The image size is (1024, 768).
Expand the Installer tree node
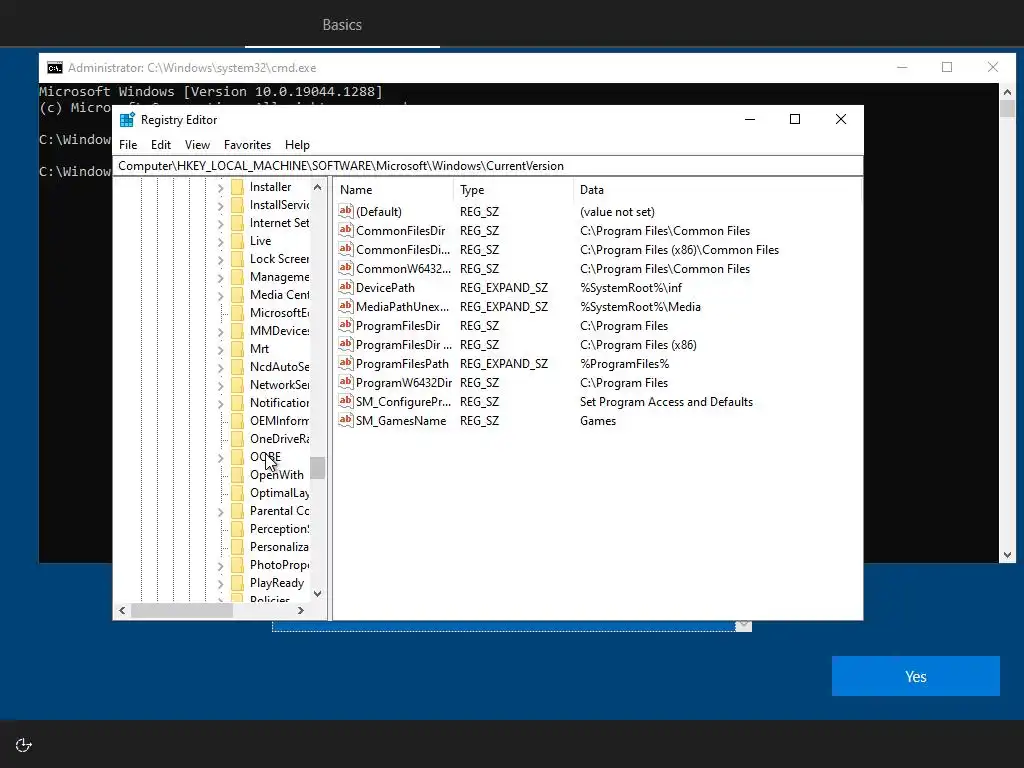pyautogui.click(x=221, y=188)
